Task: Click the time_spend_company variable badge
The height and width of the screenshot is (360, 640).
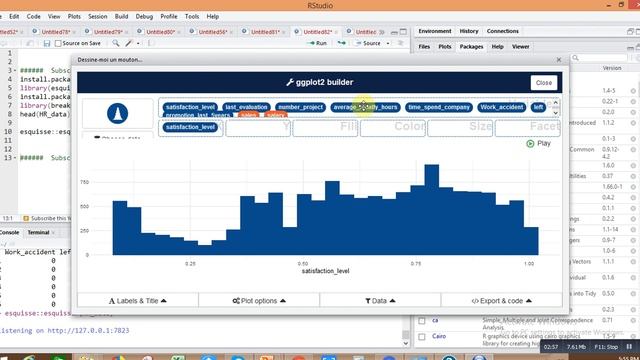Action: 439,107
